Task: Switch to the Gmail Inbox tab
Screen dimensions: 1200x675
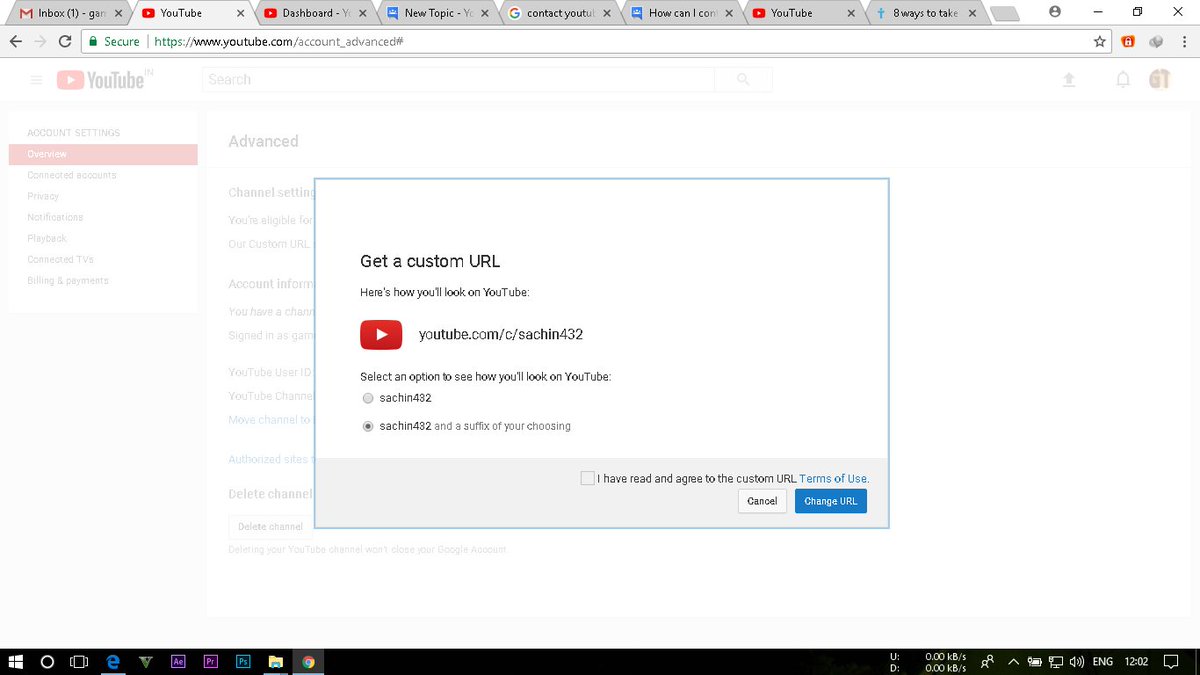Action: pyautogui.click(x=70, y=13)
